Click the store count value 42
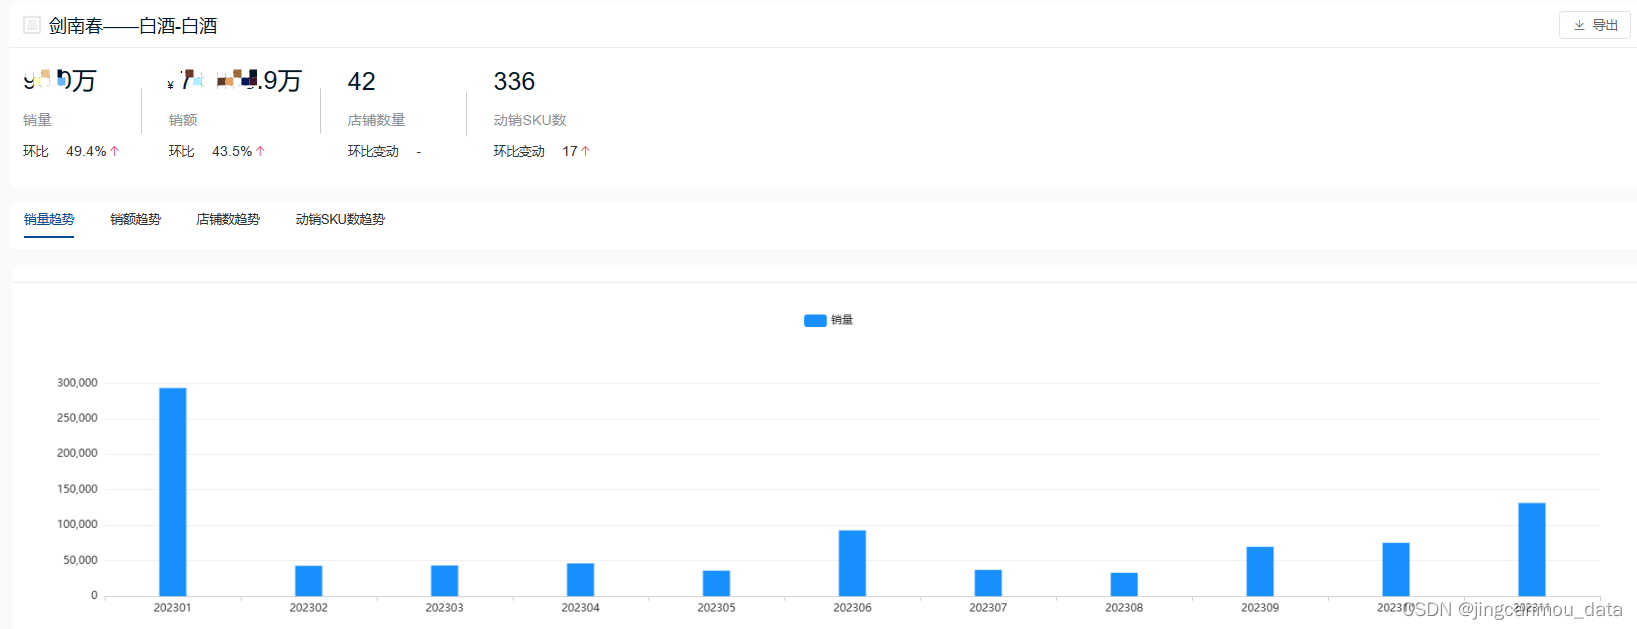 point(361,81)
